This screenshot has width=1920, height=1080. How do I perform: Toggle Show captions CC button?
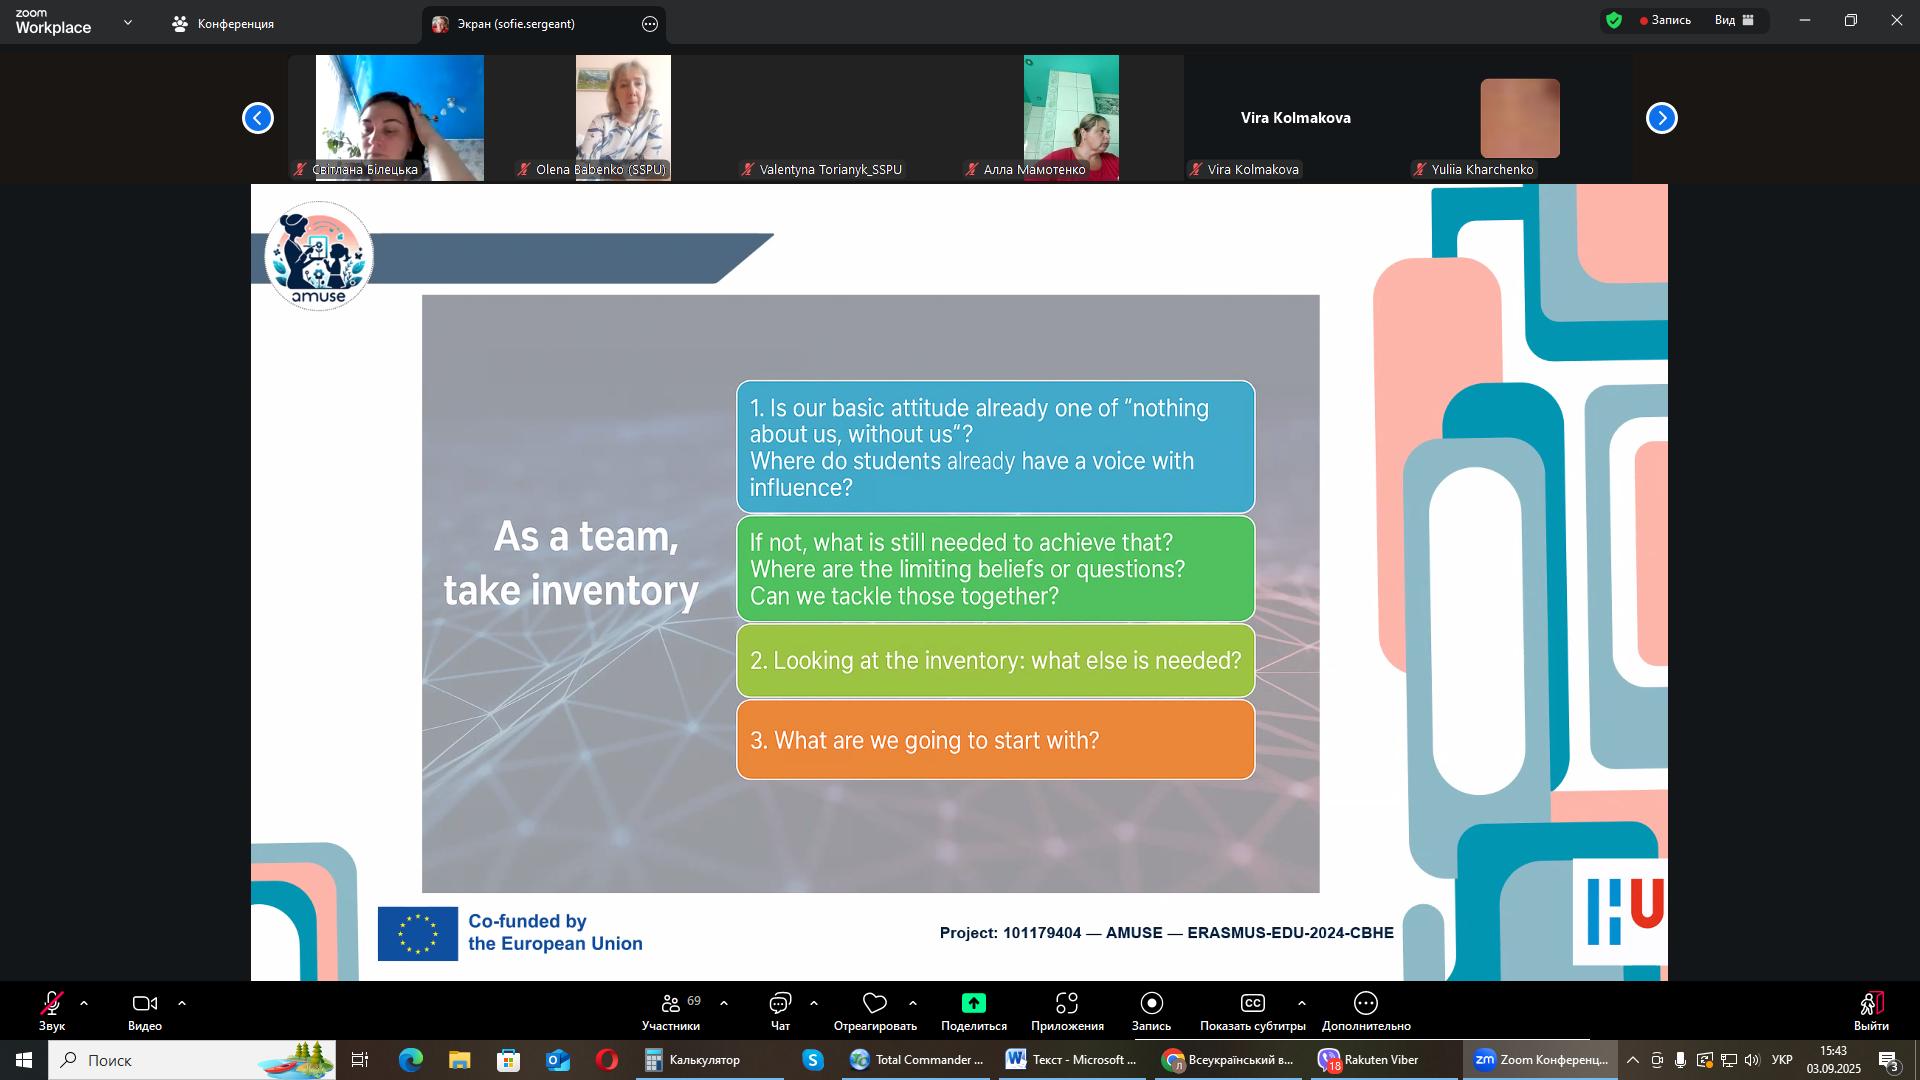[x=1252, y=1004]
